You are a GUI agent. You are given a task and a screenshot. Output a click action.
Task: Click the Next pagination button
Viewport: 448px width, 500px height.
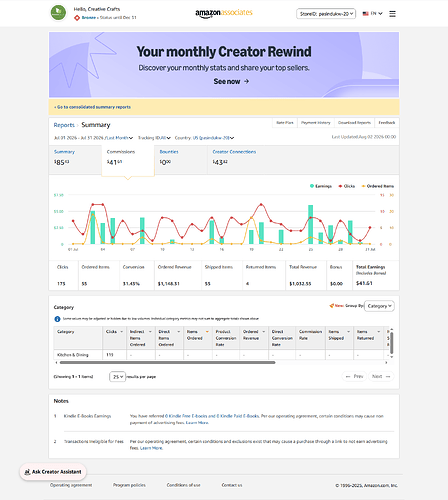click(x=381, y=376)
